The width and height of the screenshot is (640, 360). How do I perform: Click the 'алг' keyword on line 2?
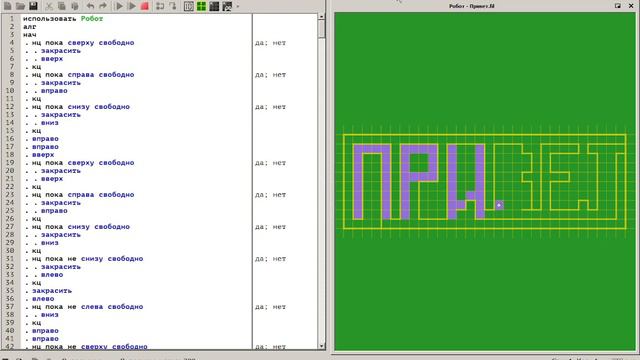[x=29, y=27]
